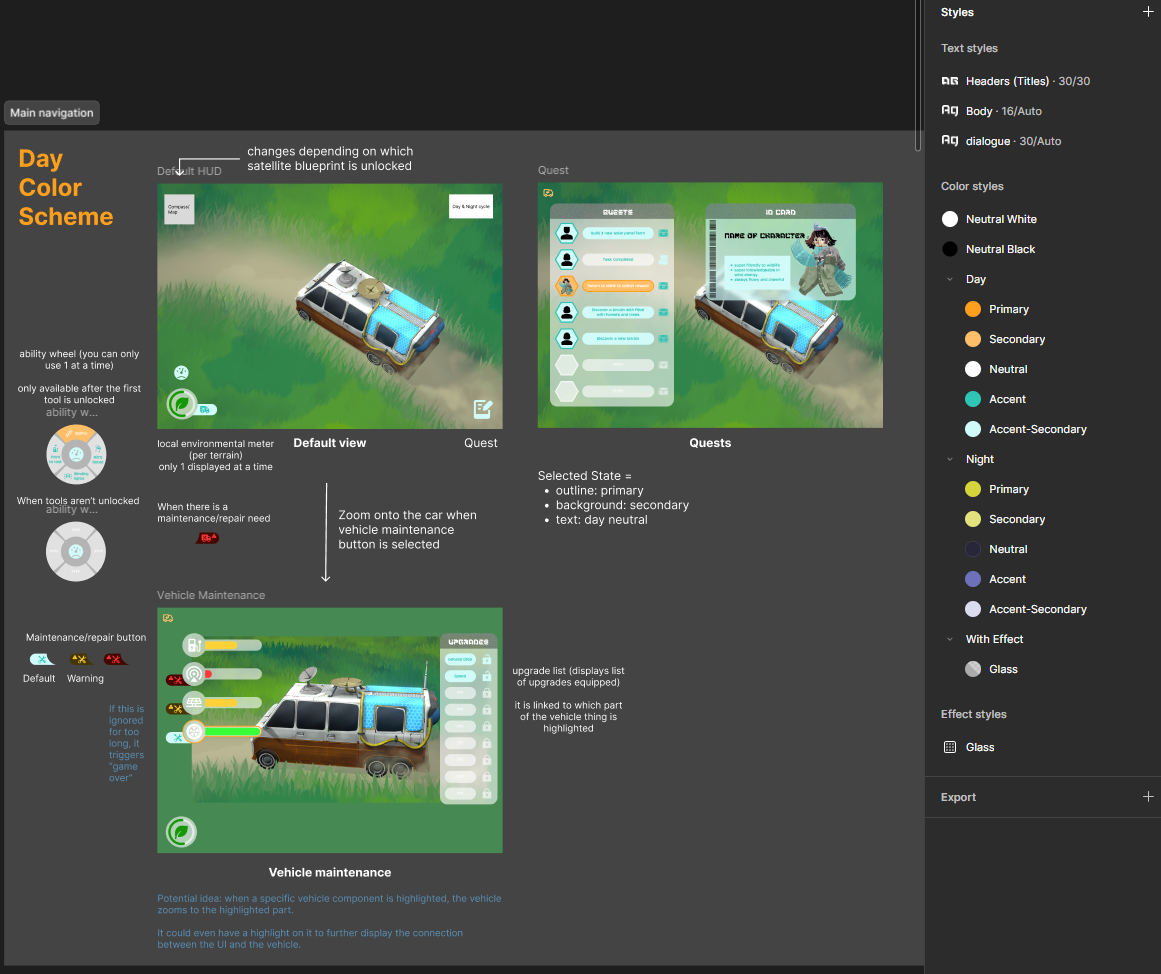The image size is (1161, 974).
Task: Select the Headers (Titles) text style icon
Action: coord(950,81)
